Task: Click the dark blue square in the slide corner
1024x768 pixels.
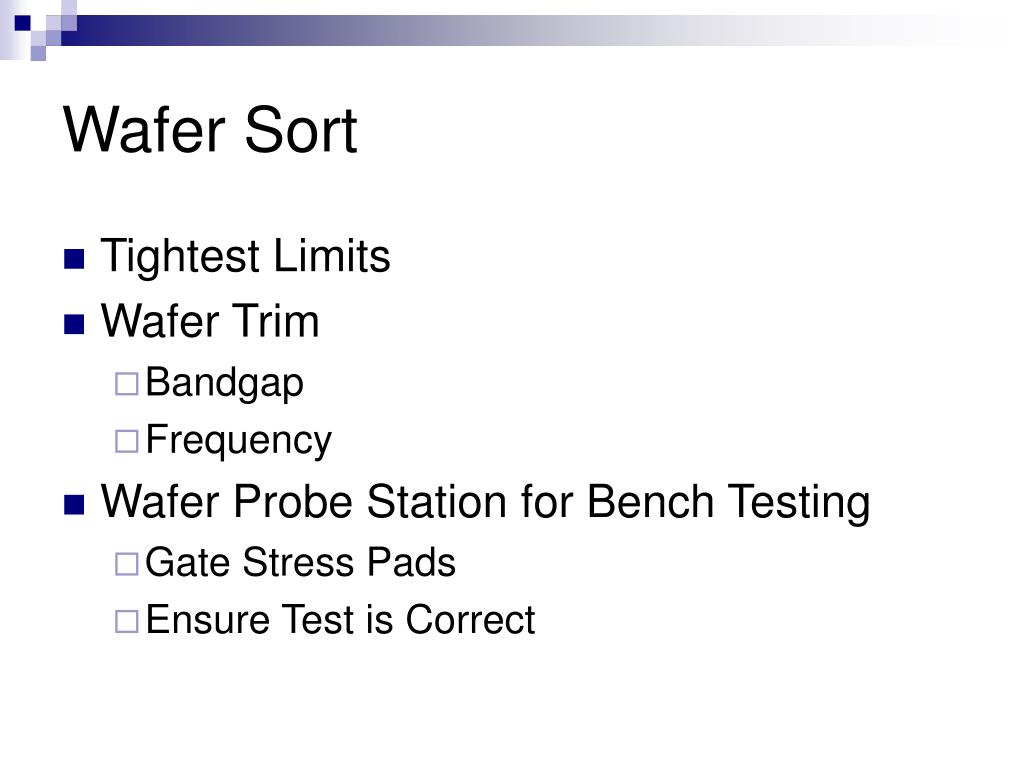Action: point(22,23)
